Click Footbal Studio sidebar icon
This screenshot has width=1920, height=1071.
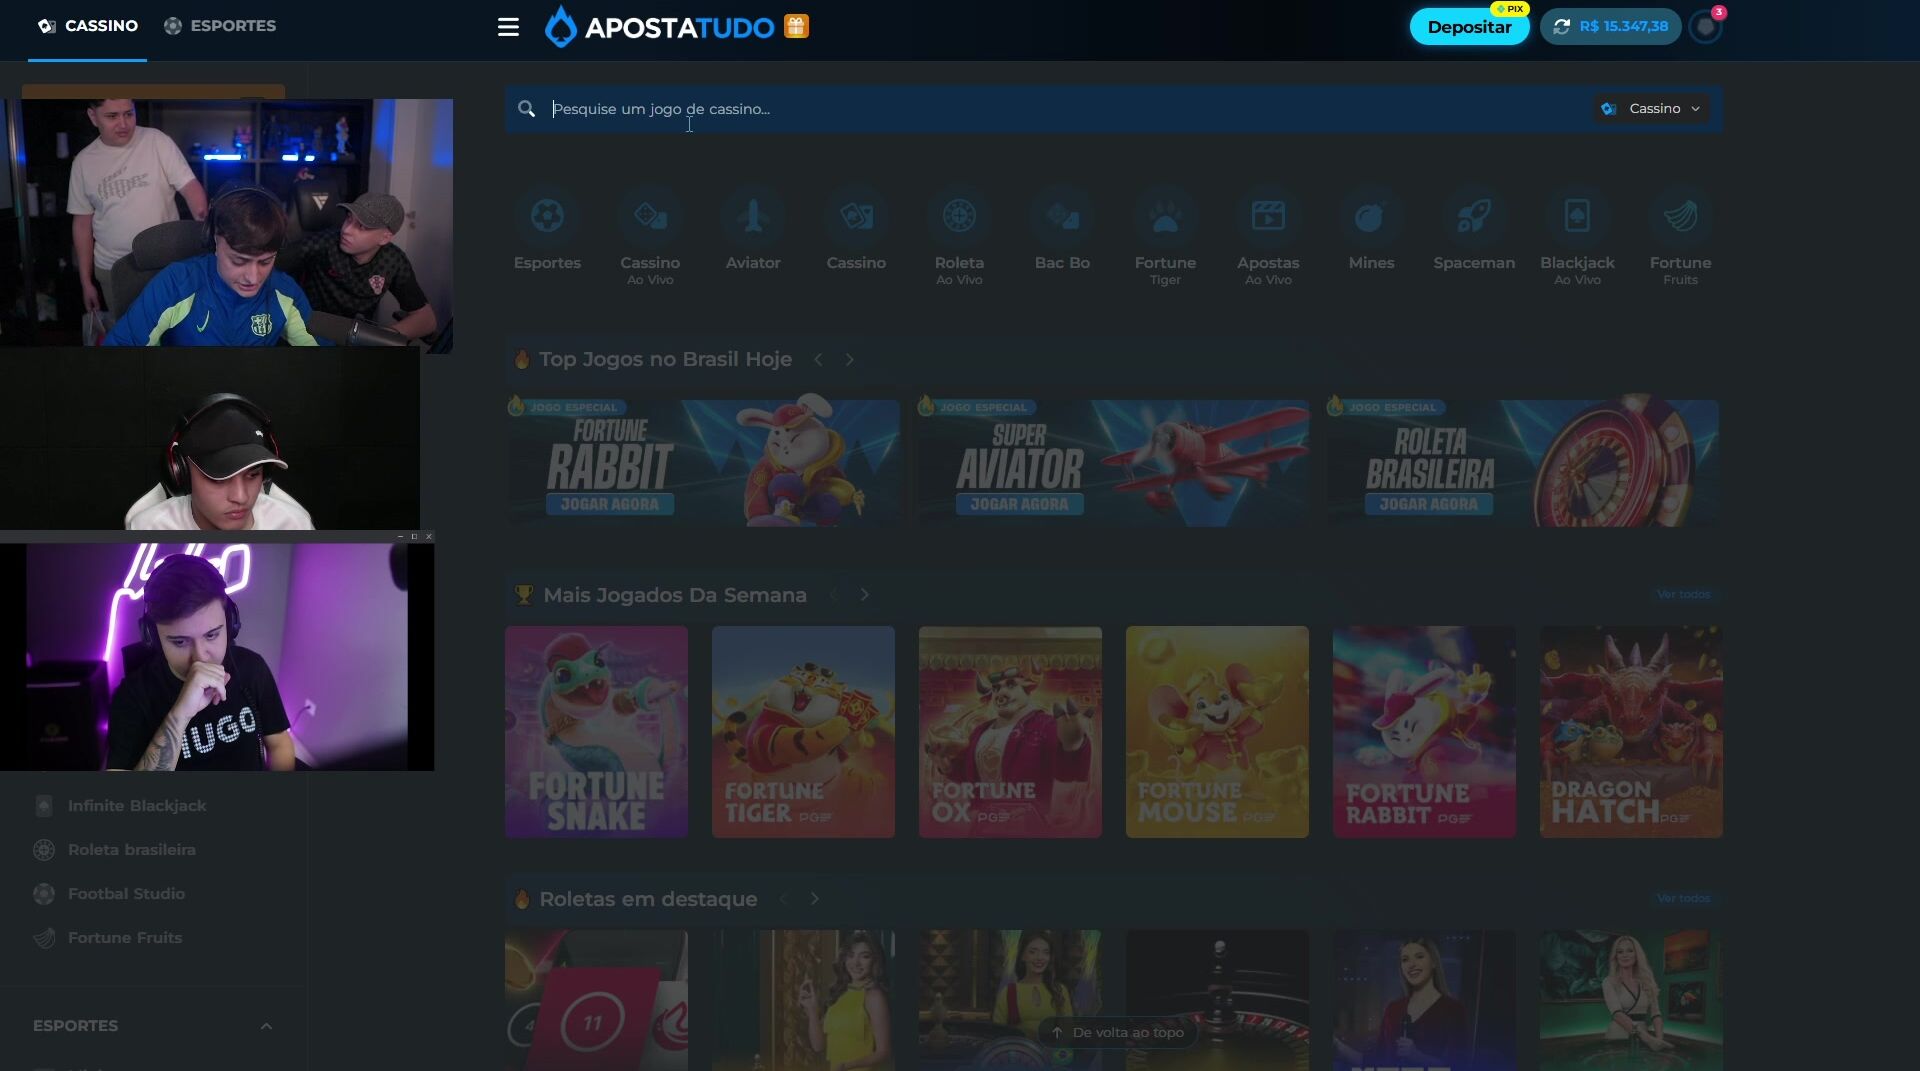click(x=44, y=894)
